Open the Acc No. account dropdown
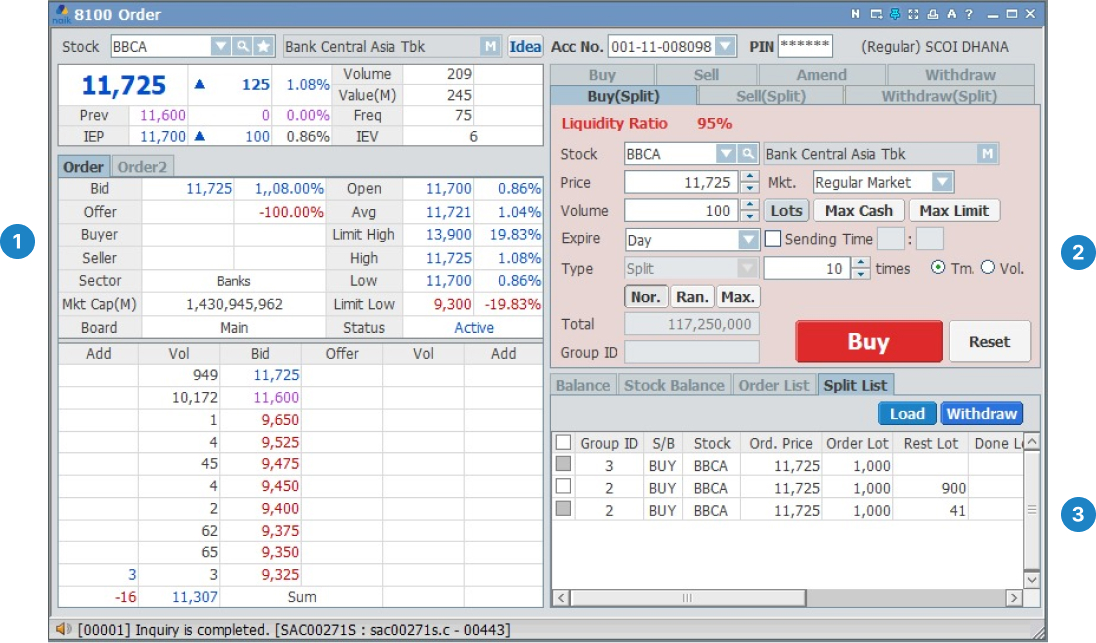 [x=725, y=46]
